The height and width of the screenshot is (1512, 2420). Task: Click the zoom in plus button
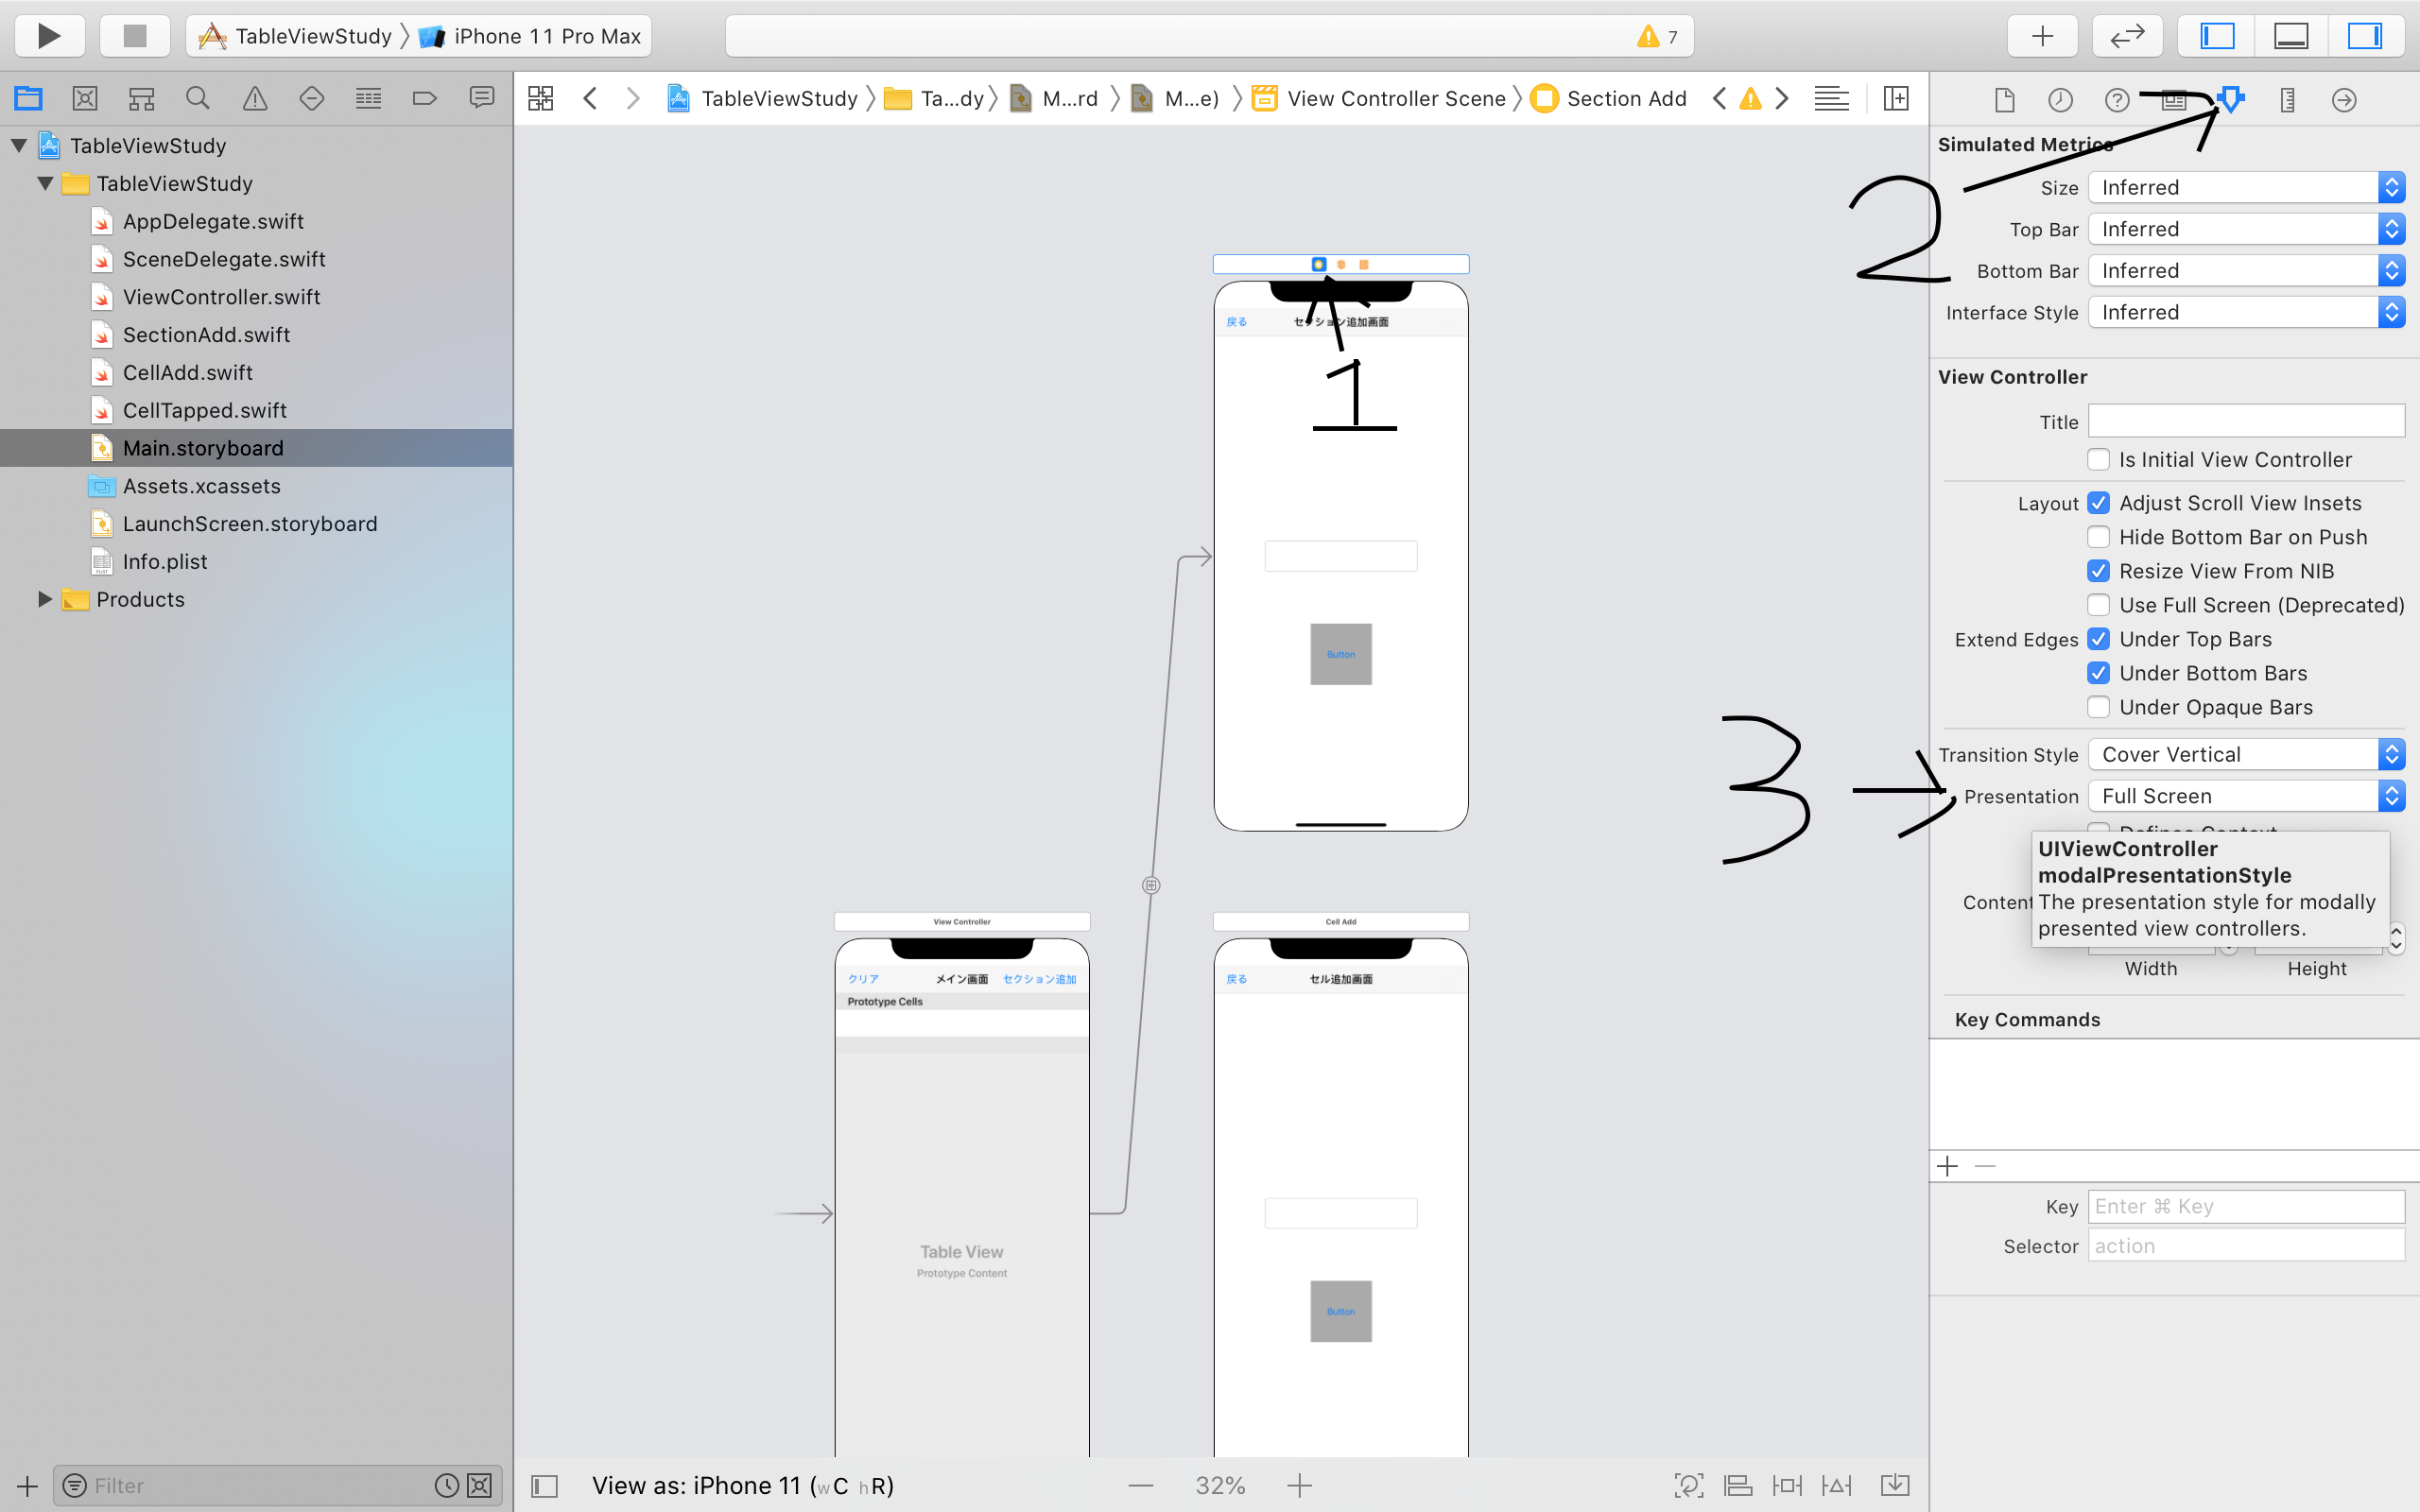coord(1299,1486)
